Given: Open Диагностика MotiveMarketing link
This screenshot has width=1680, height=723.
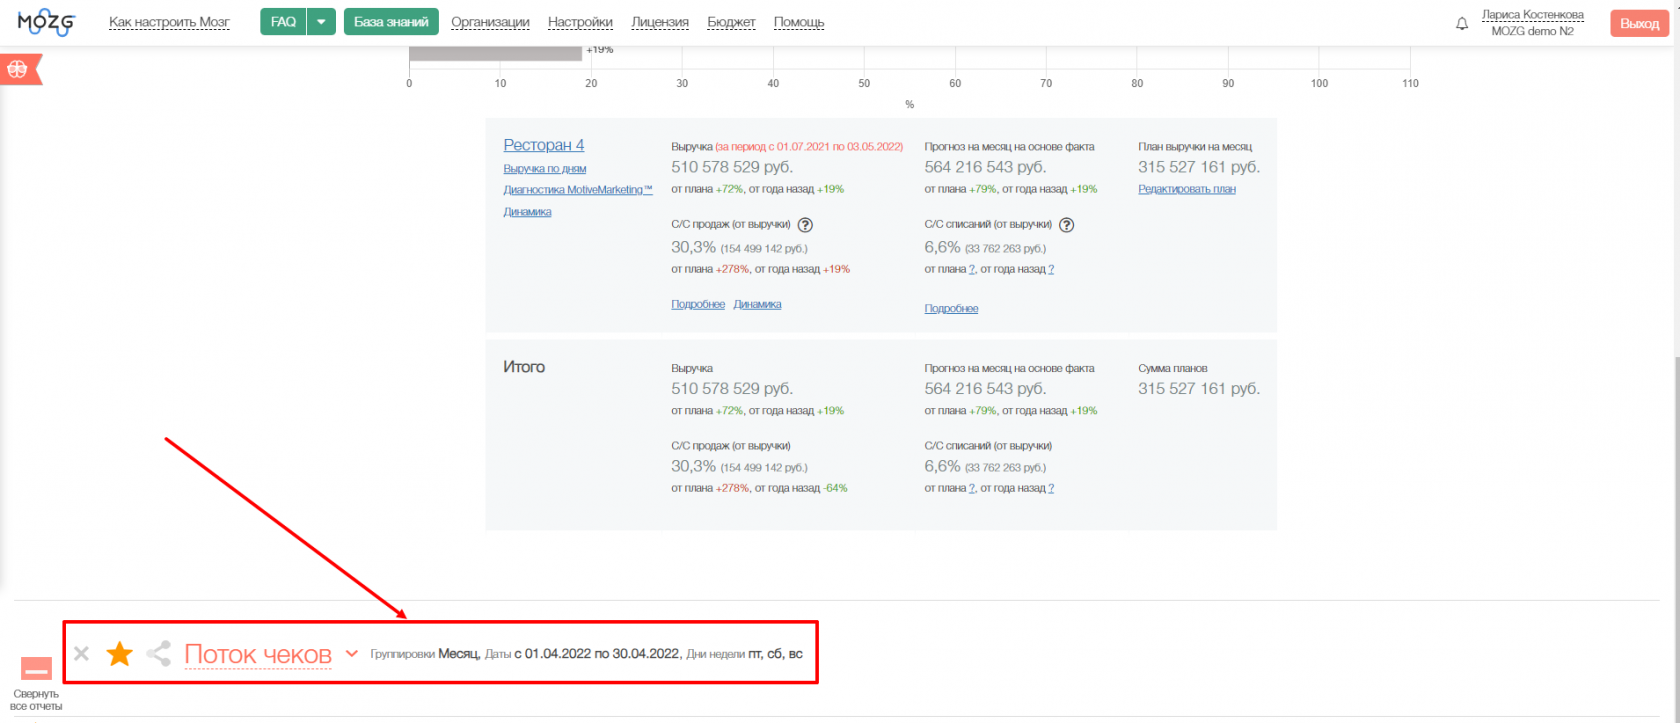Looking at the screenshot, I should click(577, 190).
